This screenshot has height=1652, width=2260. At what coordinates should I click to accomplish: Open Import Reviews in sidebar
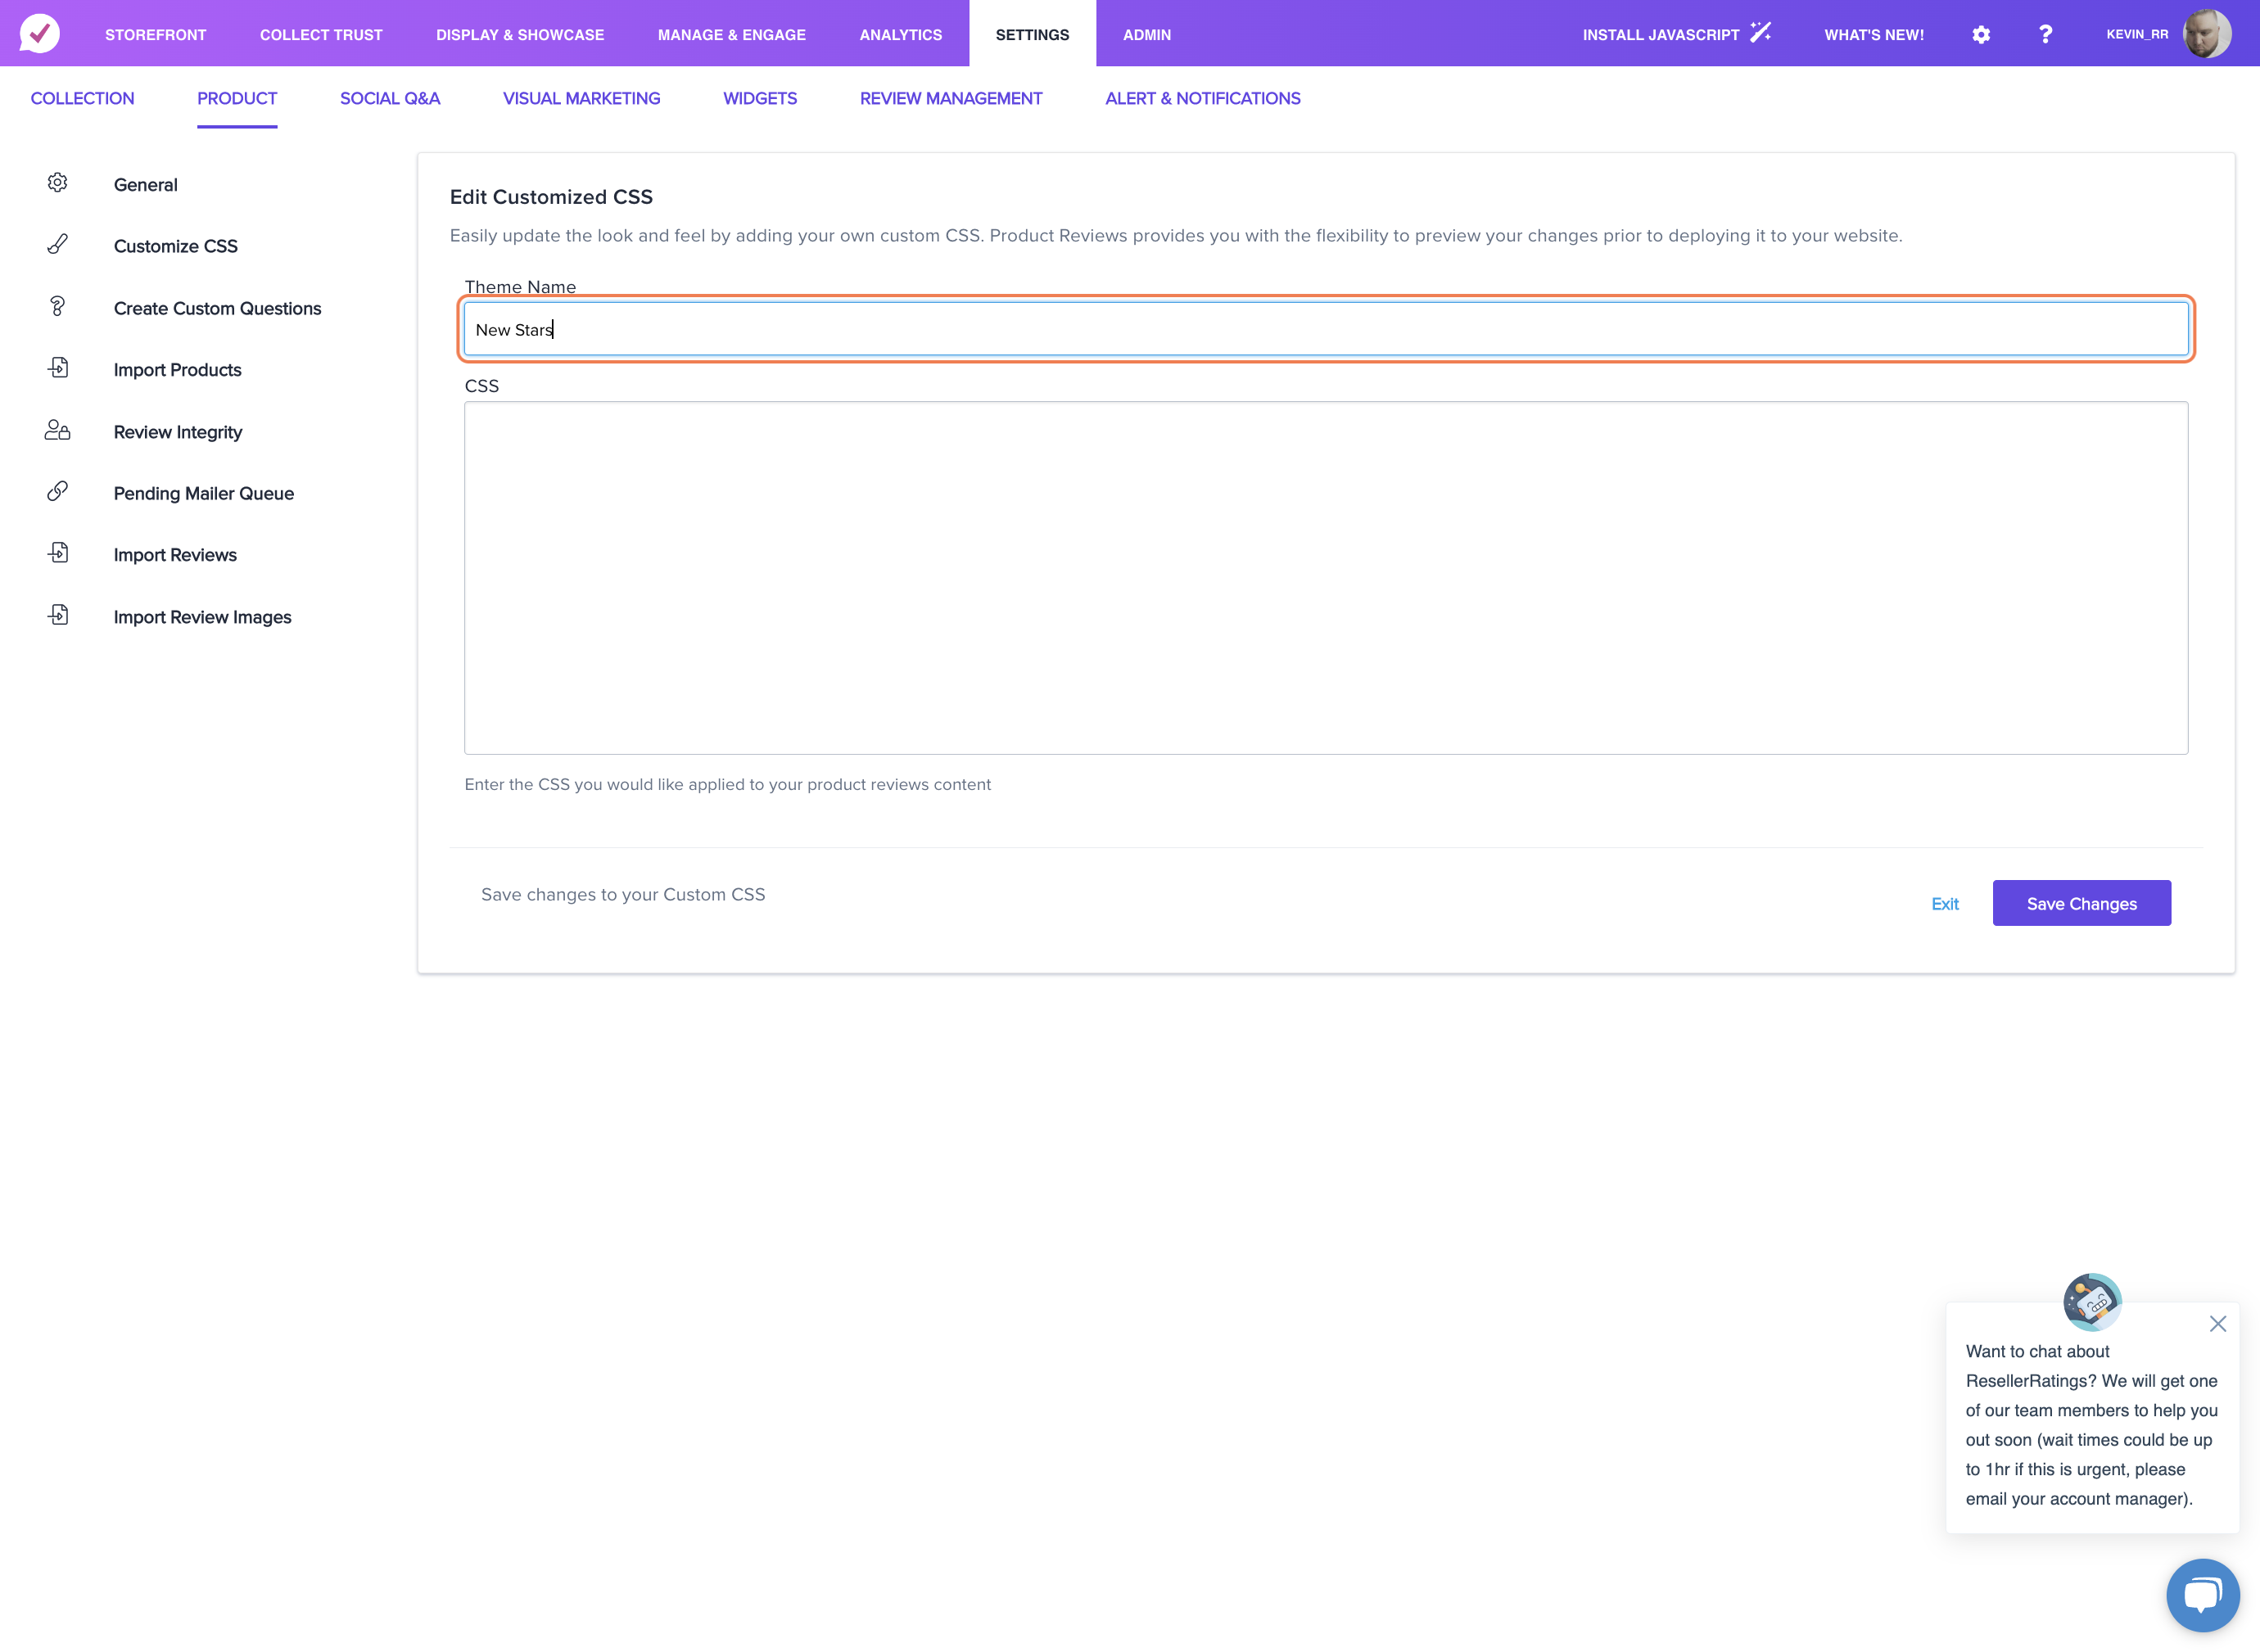click(x=175, y=555)
